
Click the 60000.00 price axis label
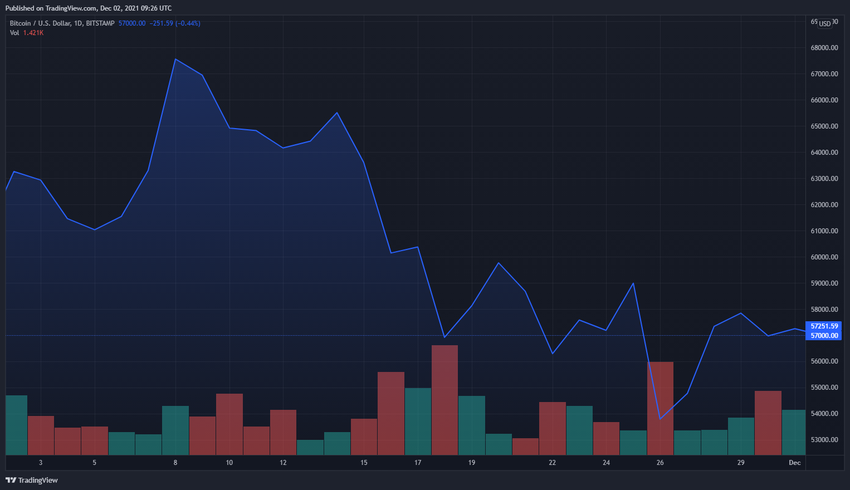[824, 257]
